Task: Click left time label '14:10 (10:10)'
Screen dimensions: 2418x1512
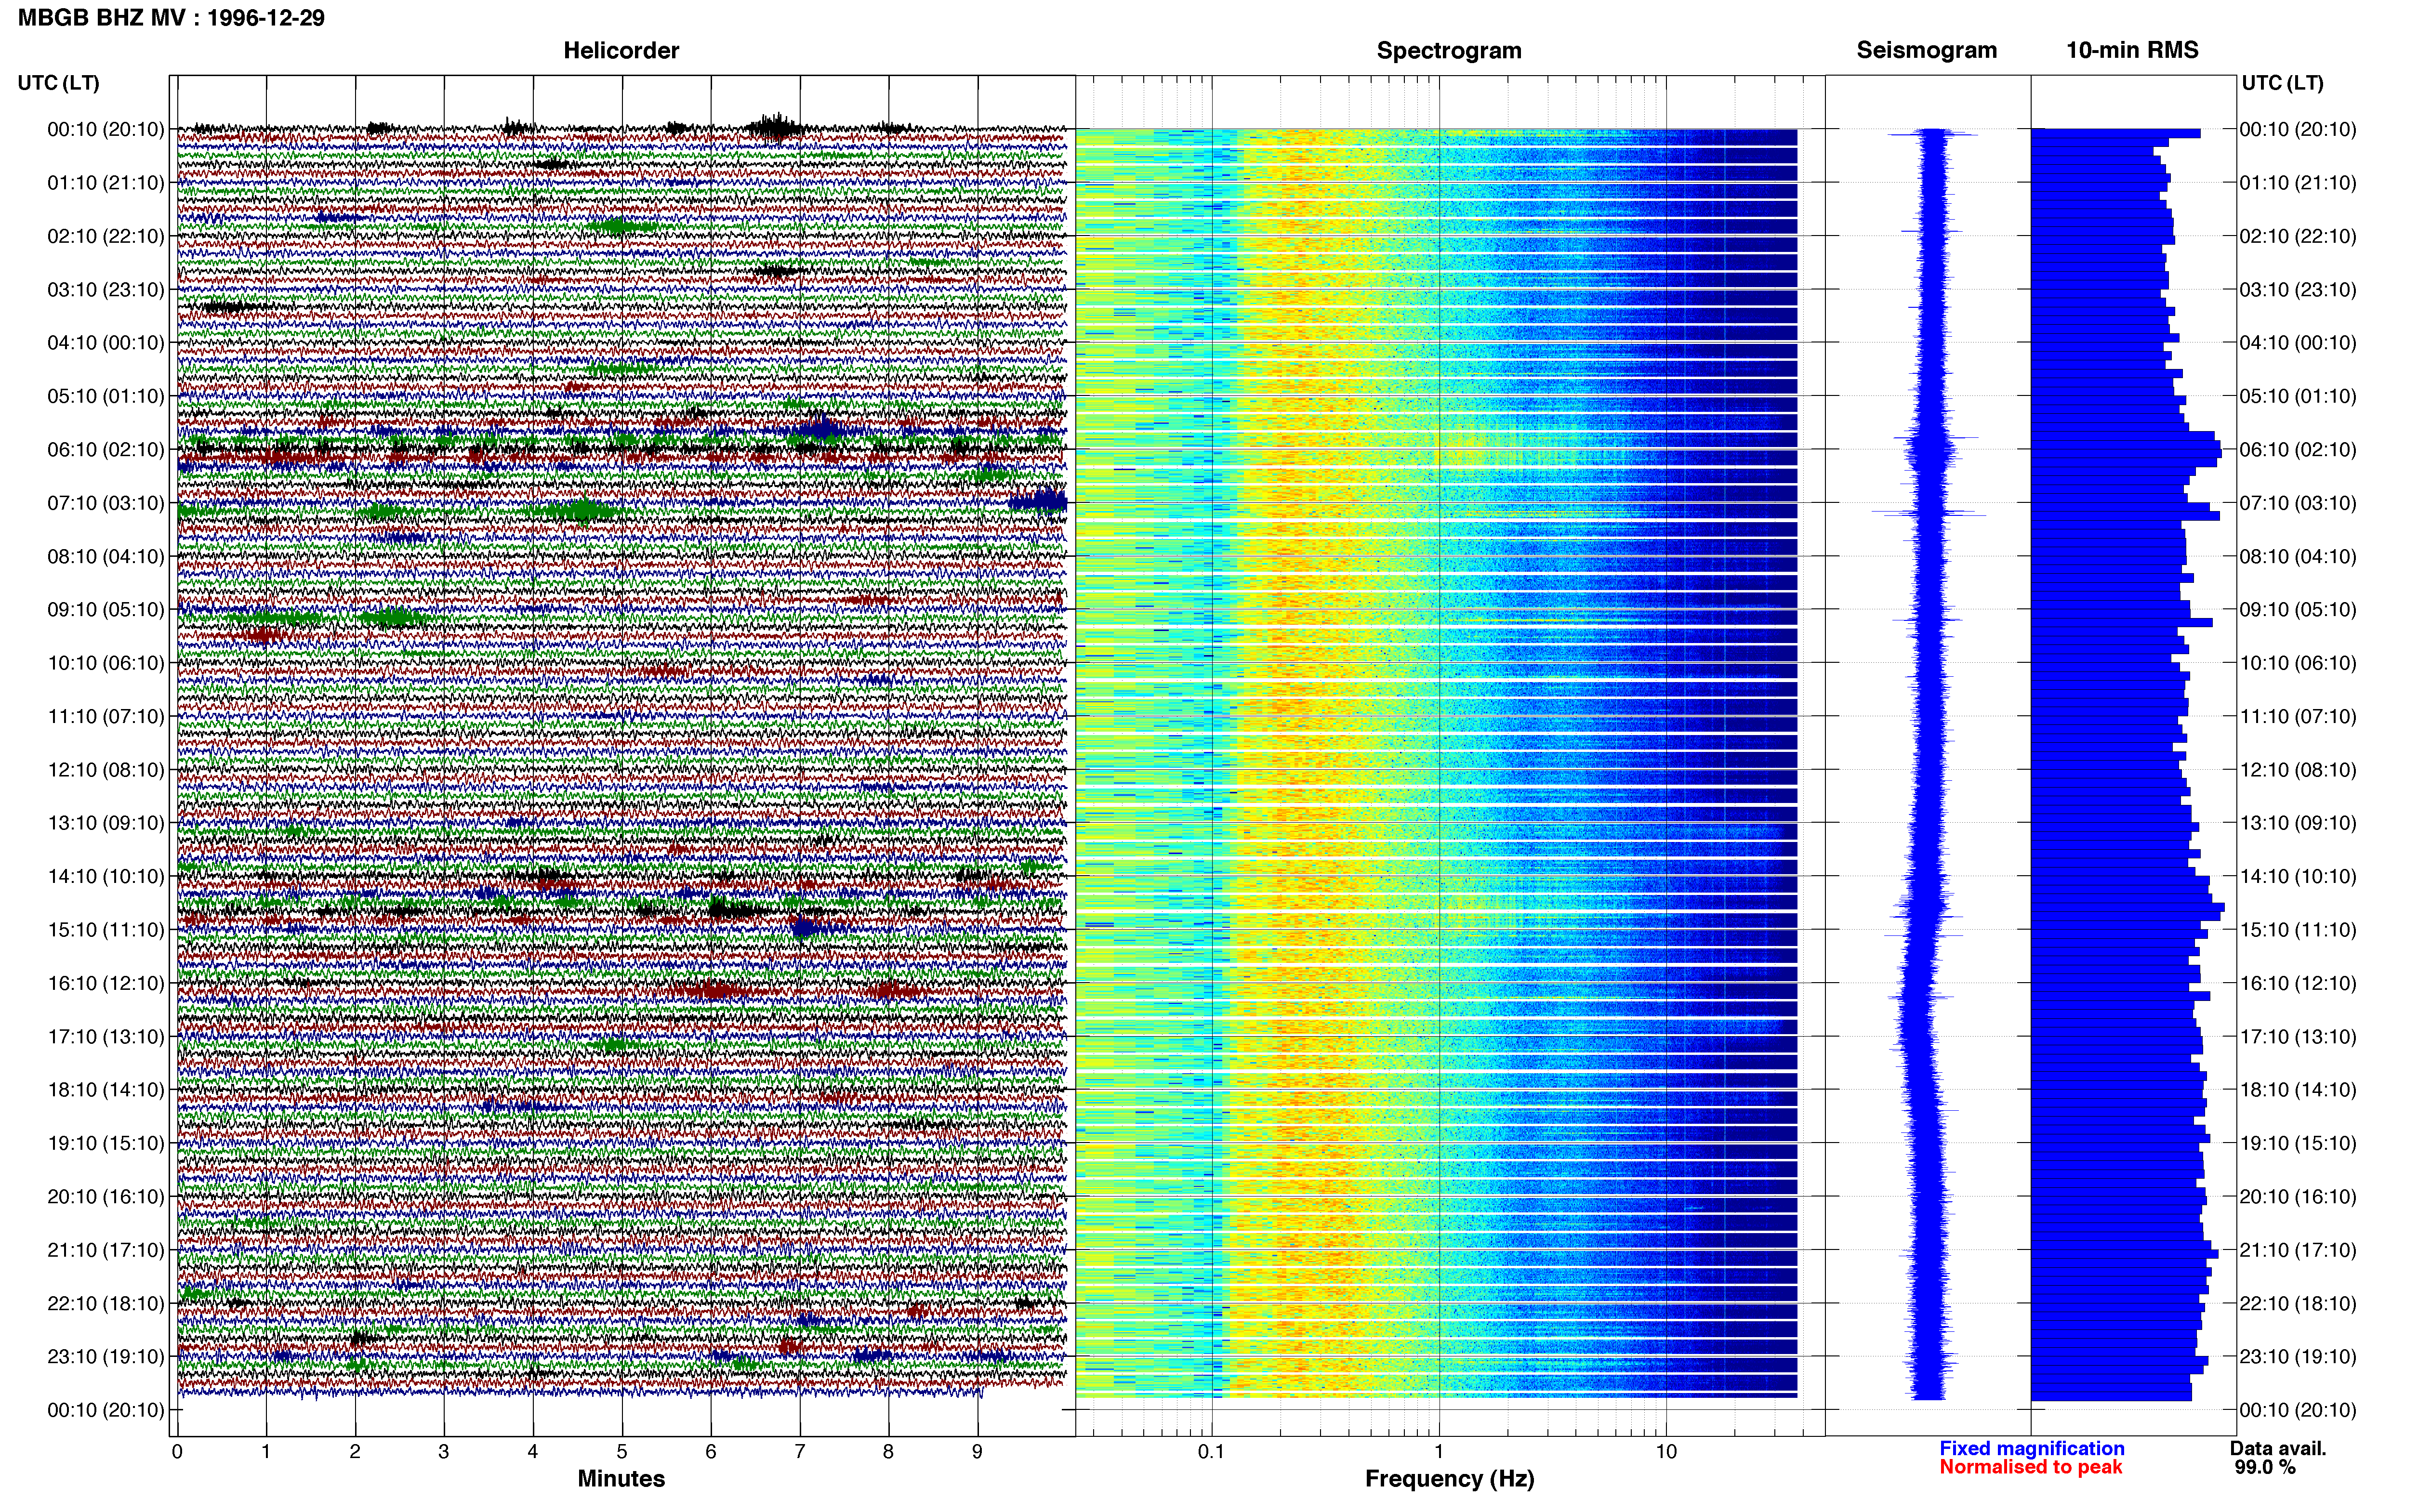Action: (106, 877)
